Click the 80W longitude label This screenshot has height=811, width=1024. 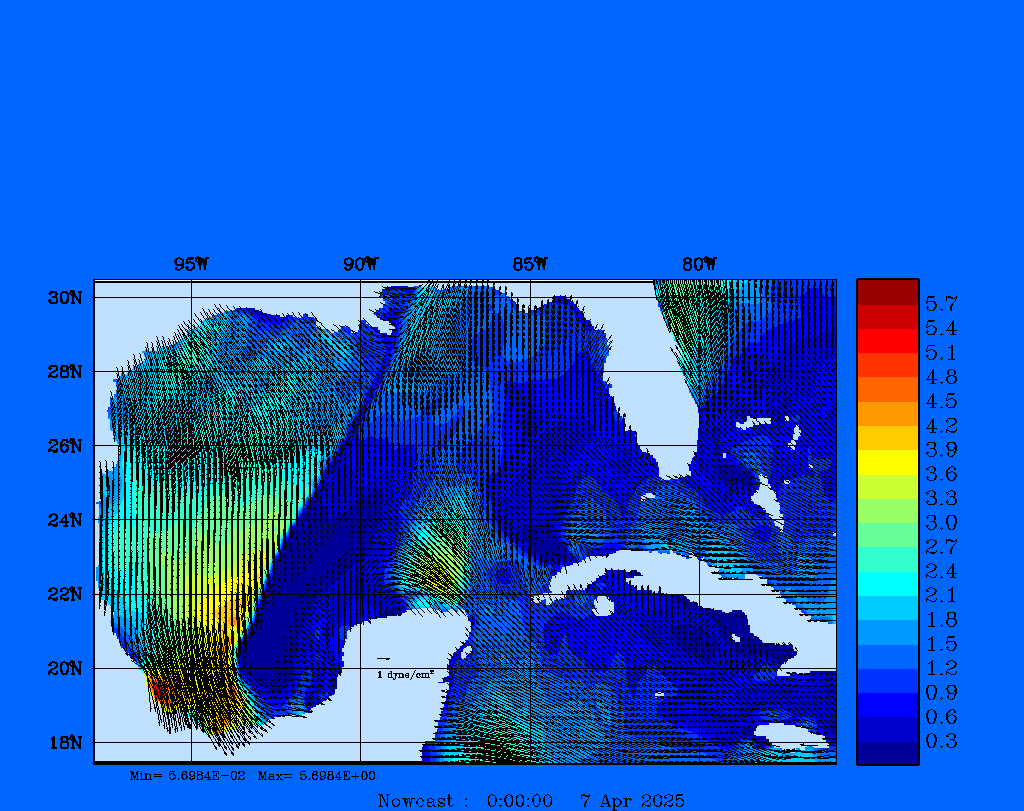pyautogui.click(x=699, y=264)
